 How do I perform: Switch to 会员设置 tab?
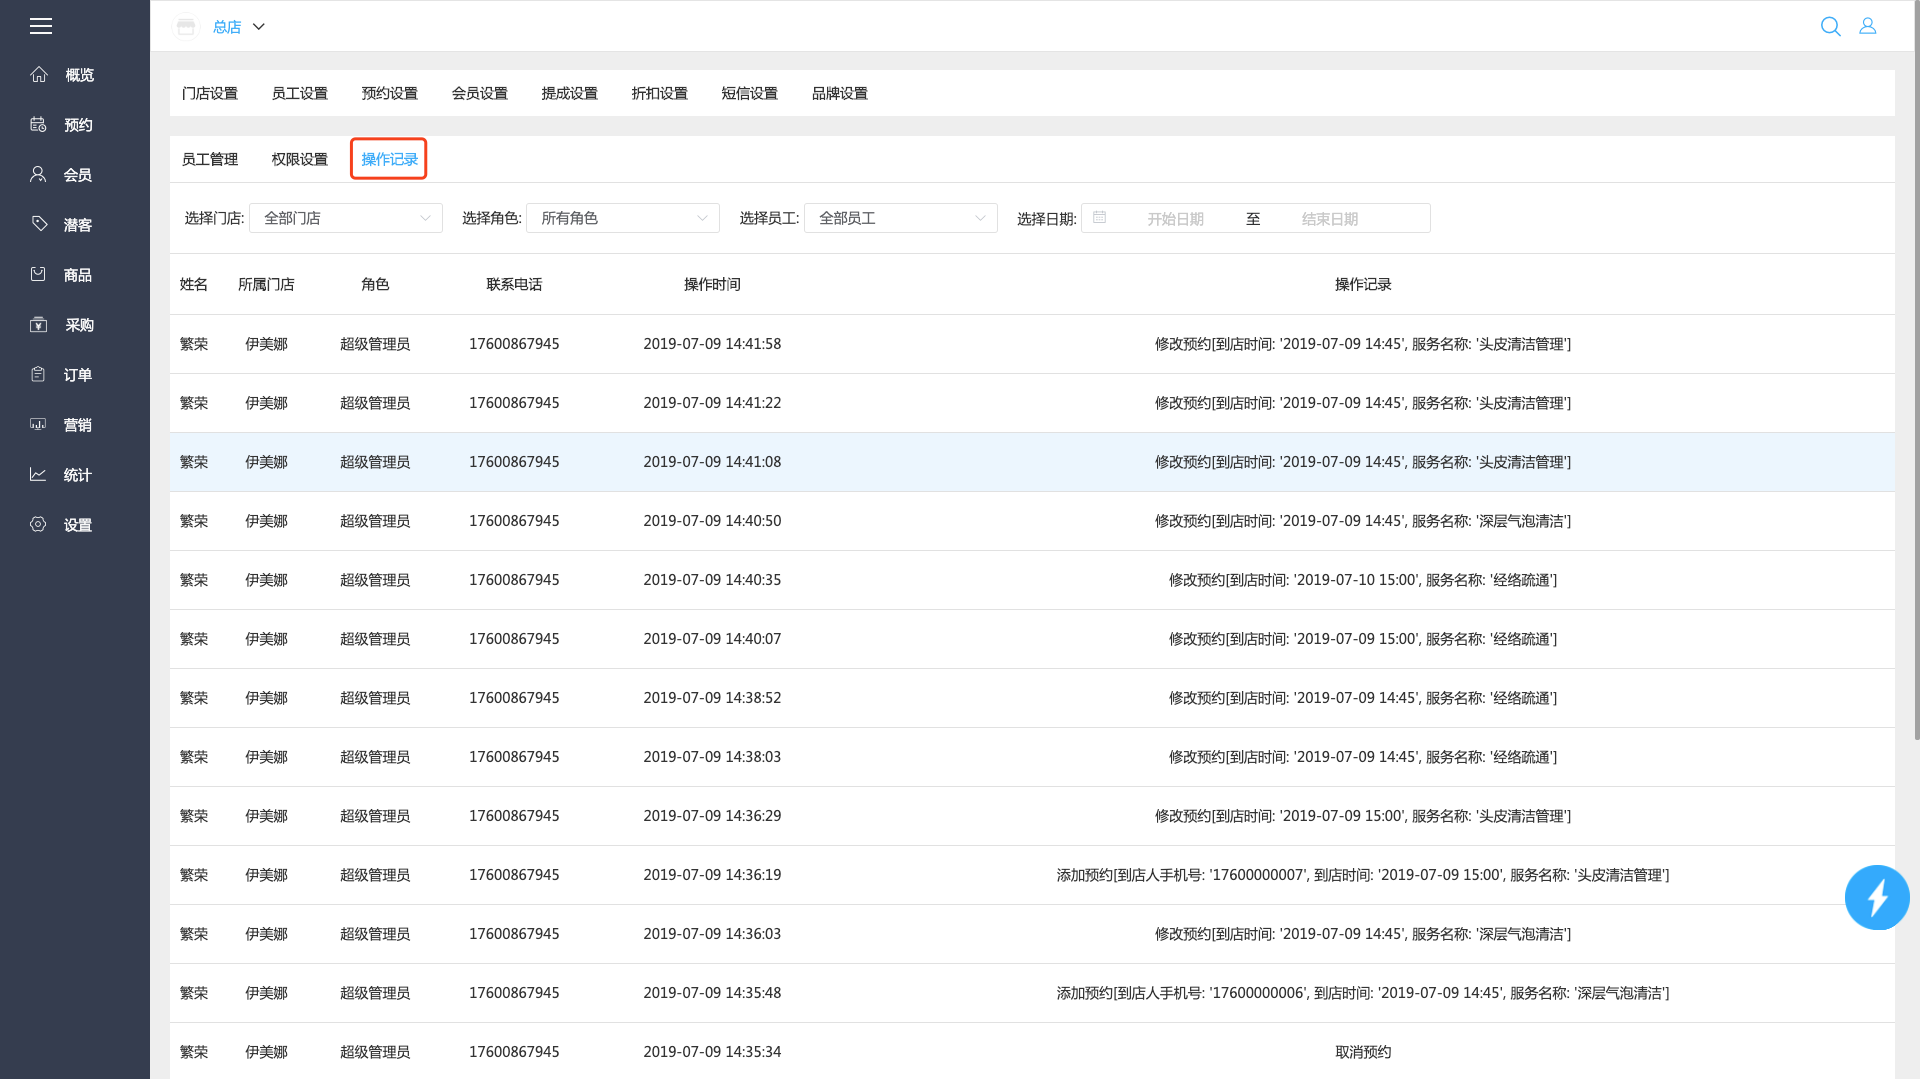(480, 93)
